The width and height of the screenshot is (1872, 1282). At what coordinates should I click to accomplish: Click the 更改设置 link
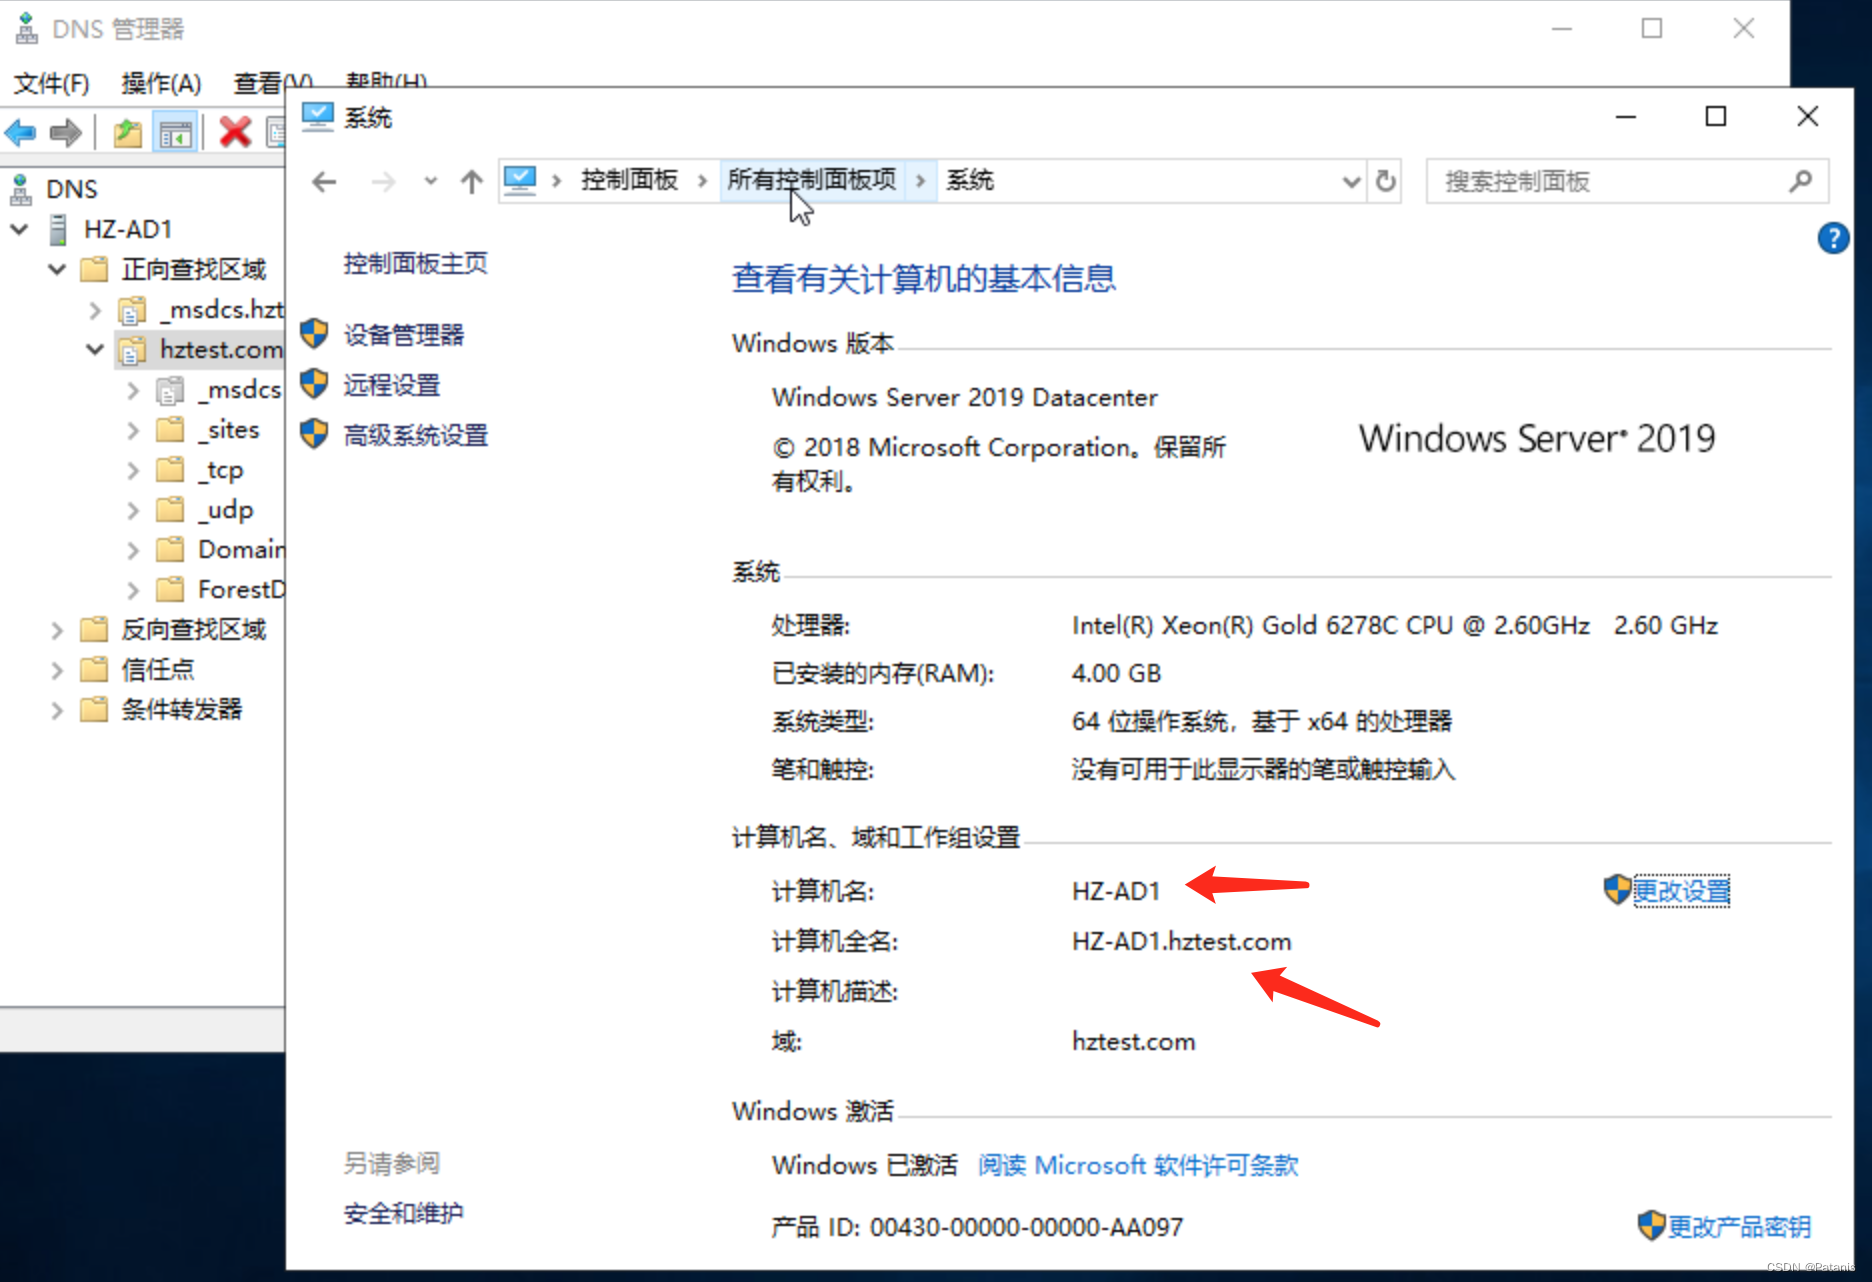1681,890
